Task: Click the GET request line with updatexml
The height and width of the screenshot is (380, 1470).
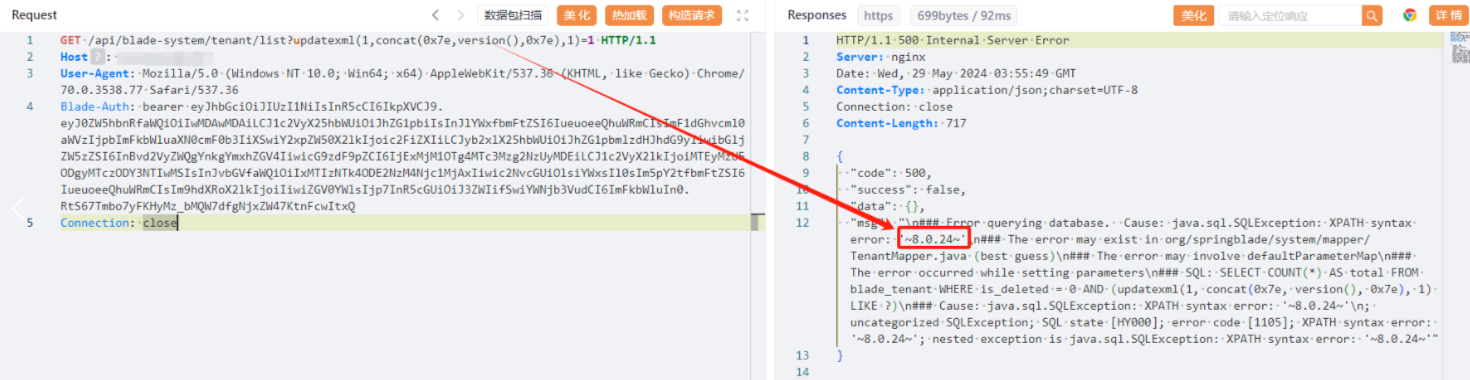Action: pos(358,41)
